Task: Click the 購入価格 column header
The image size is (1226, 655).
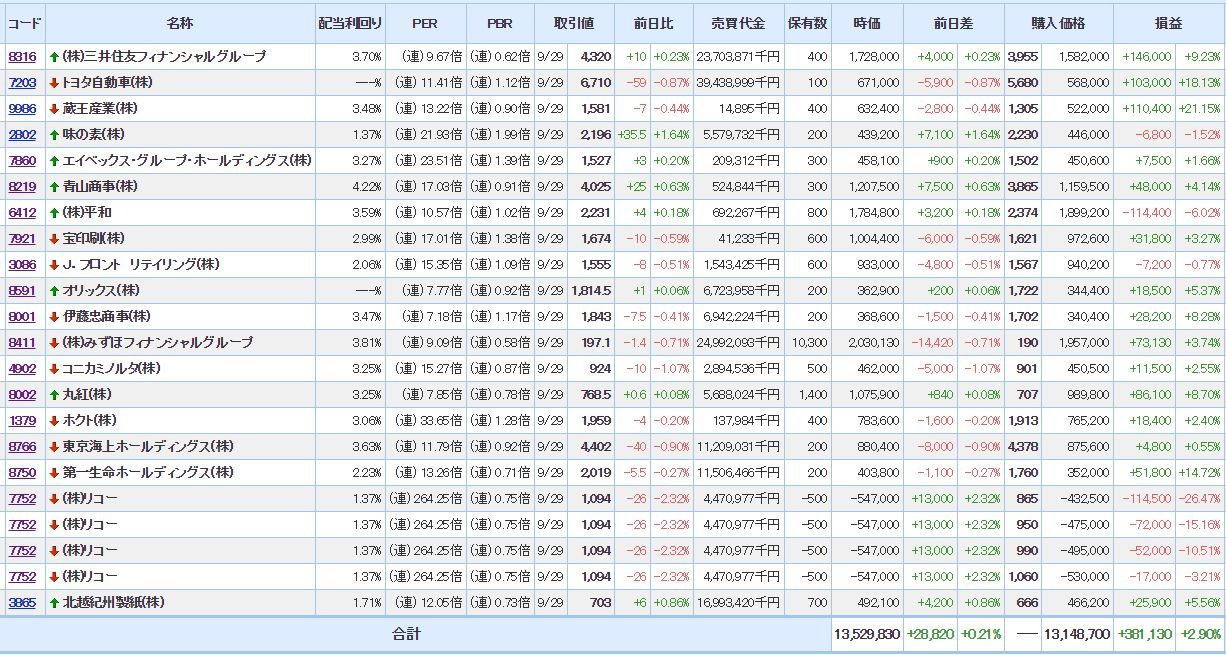Action: (x=1057, y=23)
